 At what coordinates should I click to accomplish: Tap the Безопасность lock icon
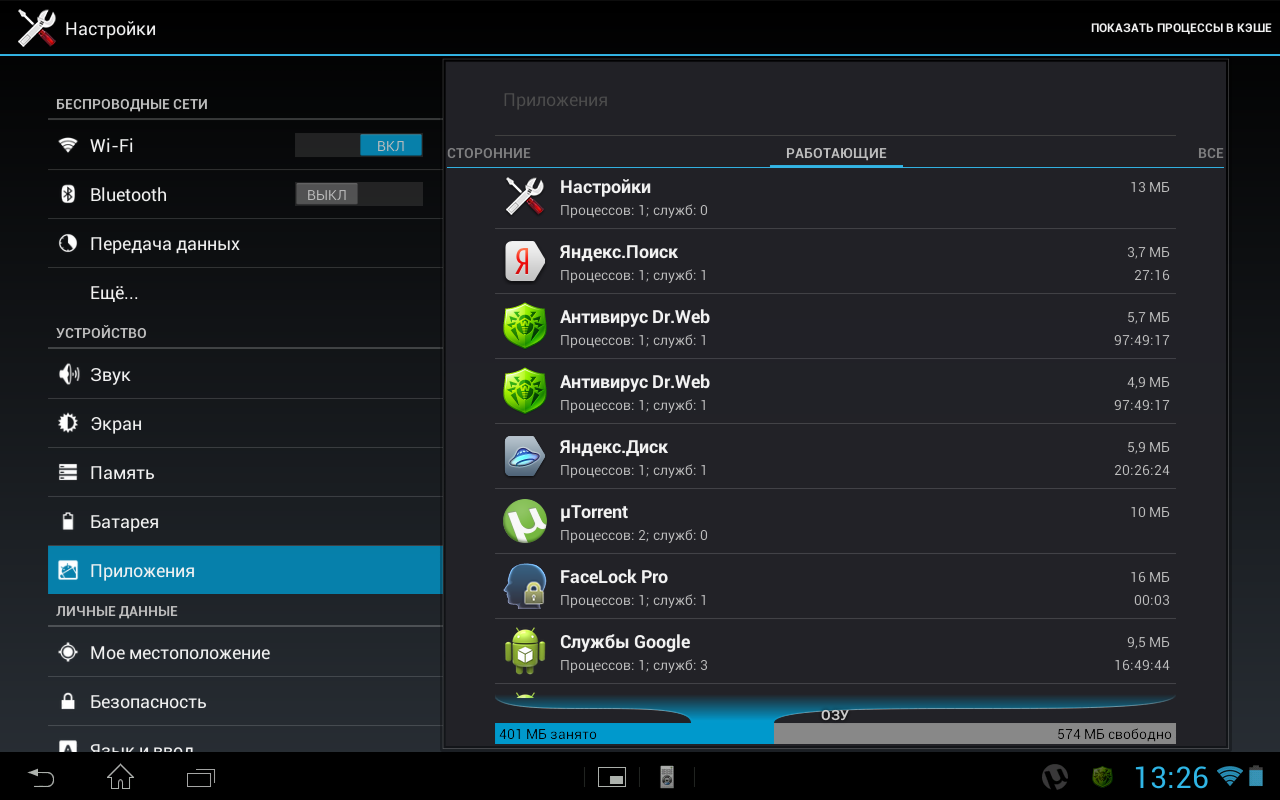click(68, 701)
